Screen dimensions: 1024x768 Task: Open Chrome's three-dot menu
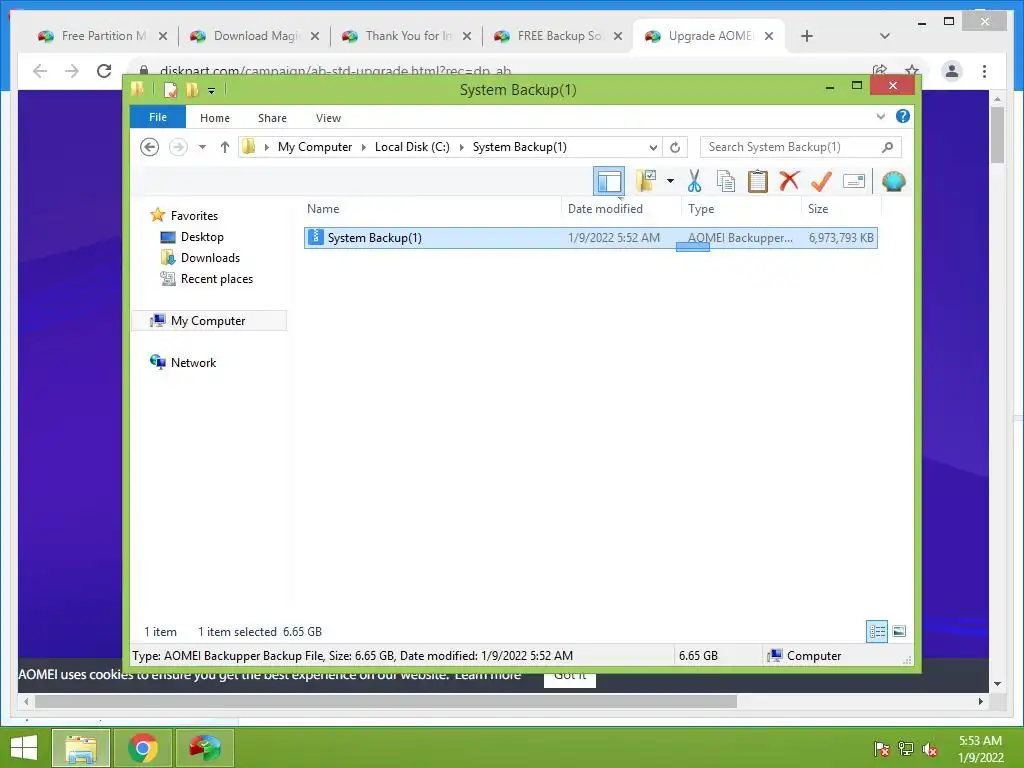[x=984, y=71]
